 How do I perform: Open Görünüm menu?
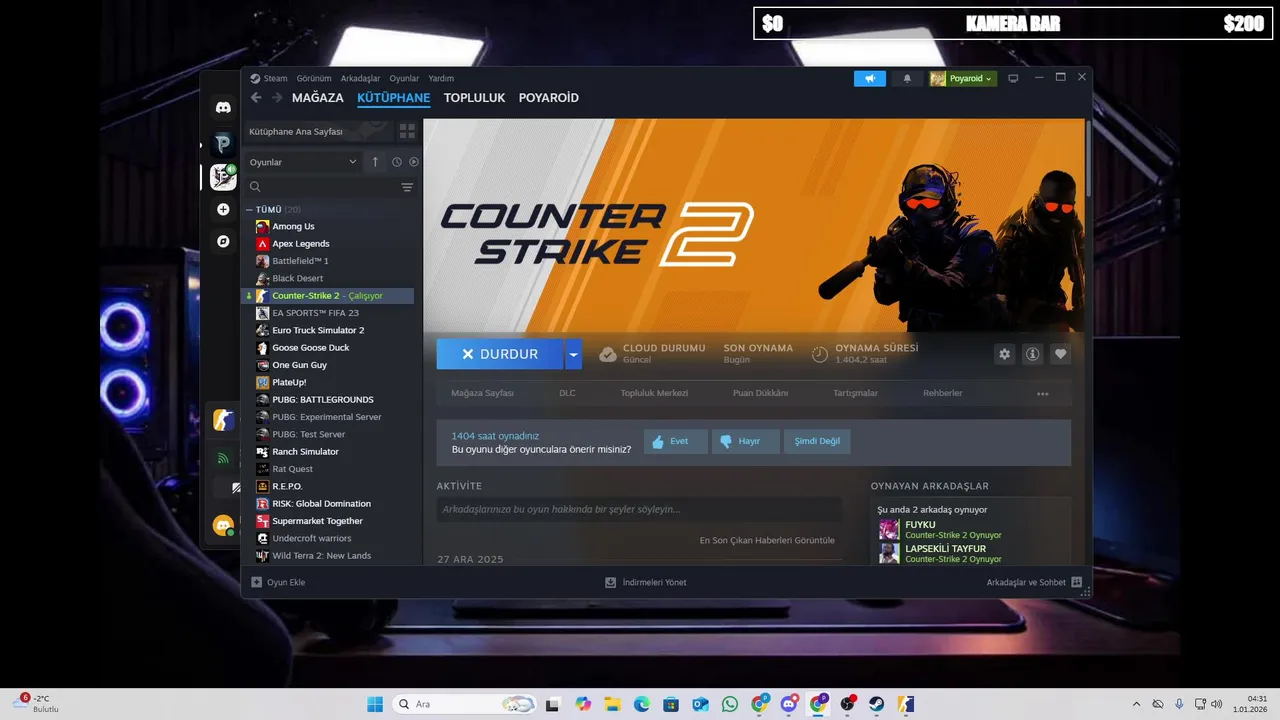coord(314,78)
